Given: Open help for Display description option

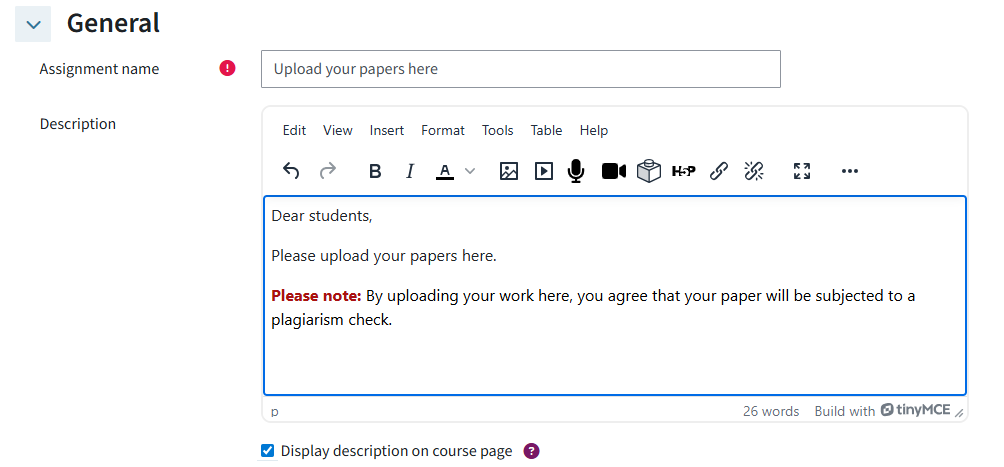Looking at the screenshot, I should pyautogui.click(x=531, y=451).
